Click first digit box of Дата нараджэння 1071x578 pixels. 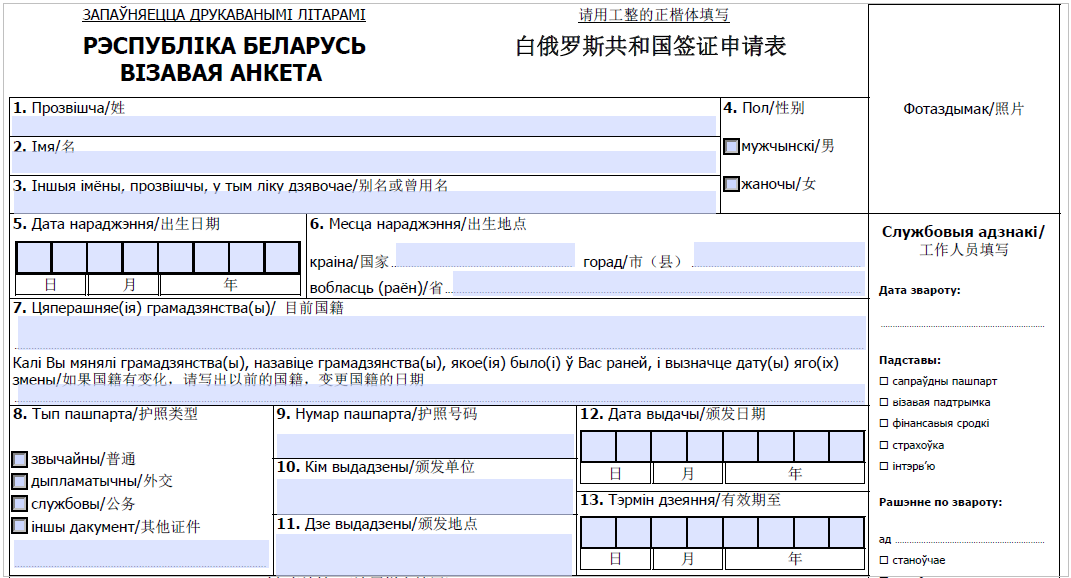33,258
